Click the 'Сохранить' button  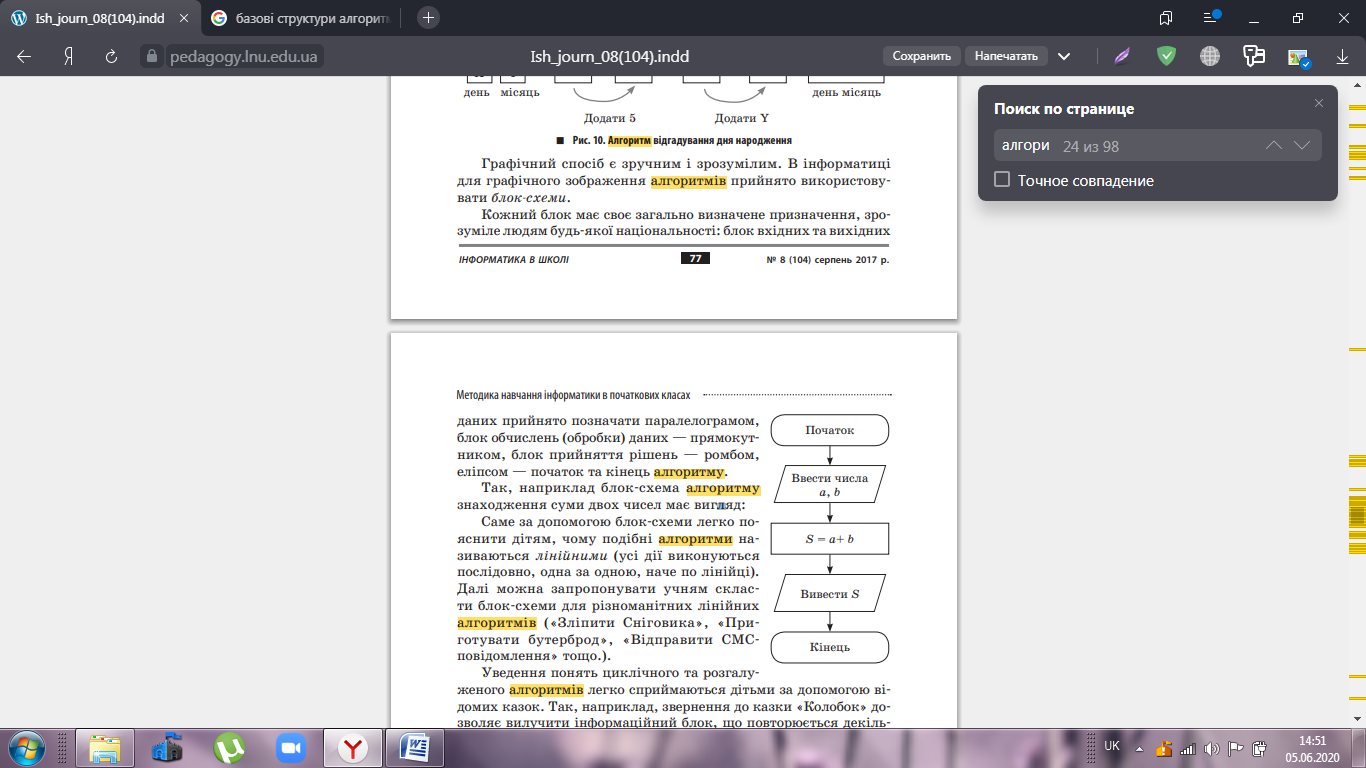coord(921,57)
